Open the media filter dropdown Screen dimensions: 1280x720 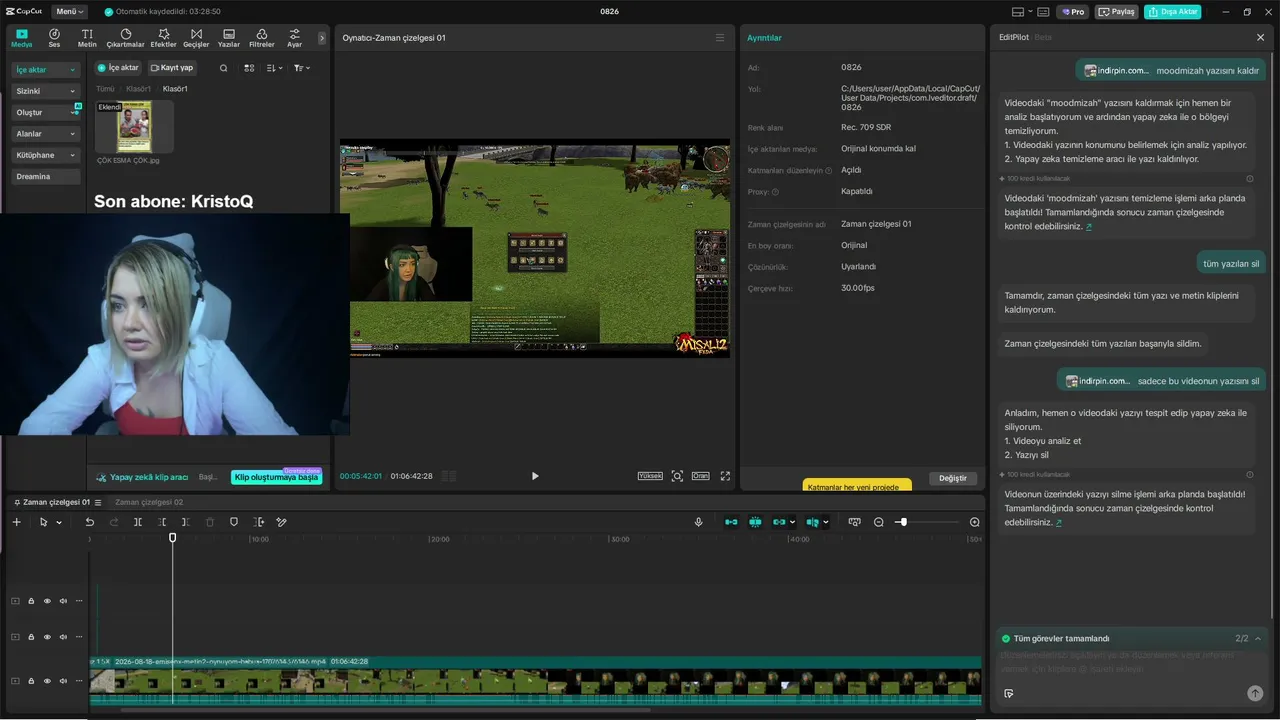pyautogui.click(x=302, y=68)
